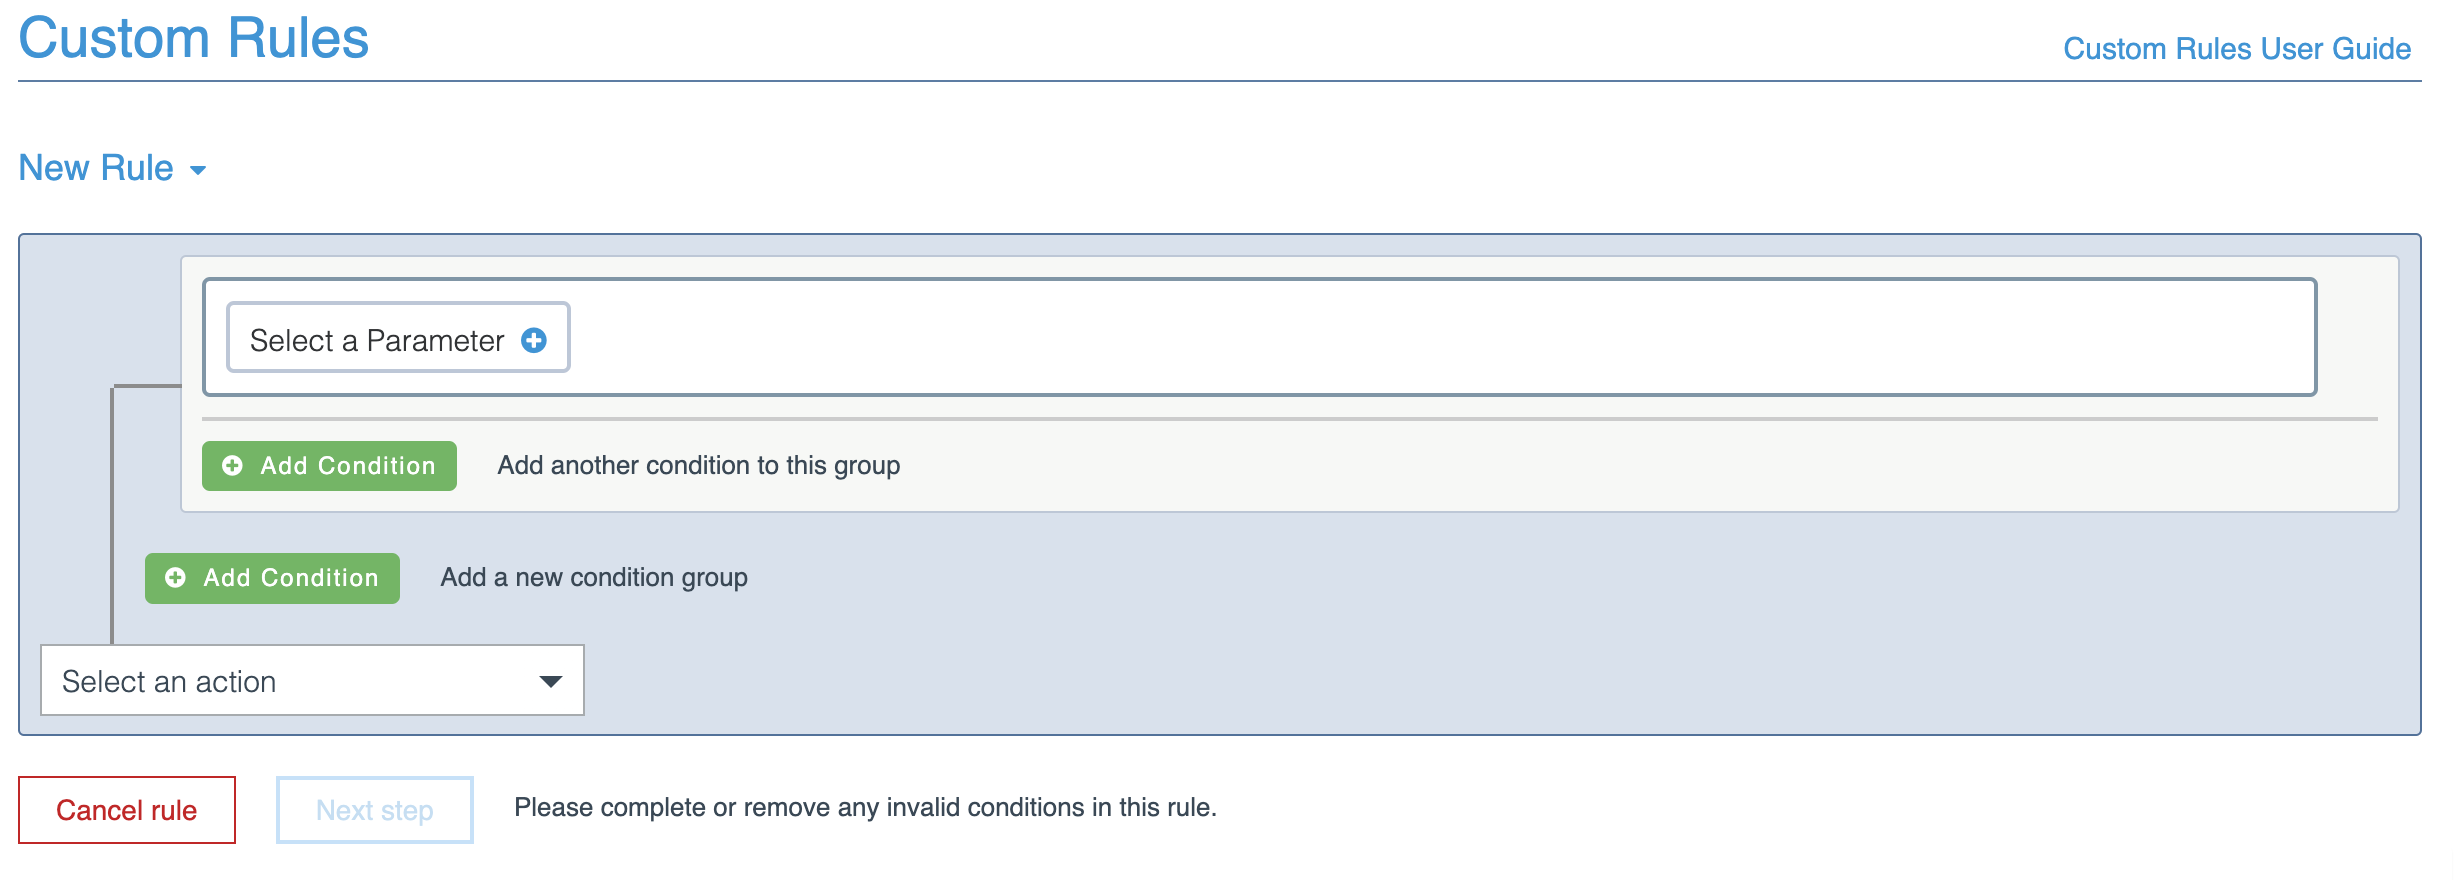Click the 'Add a new condition group' hint text
This screenshot has width=2454, height=880.
coord(594,578)
